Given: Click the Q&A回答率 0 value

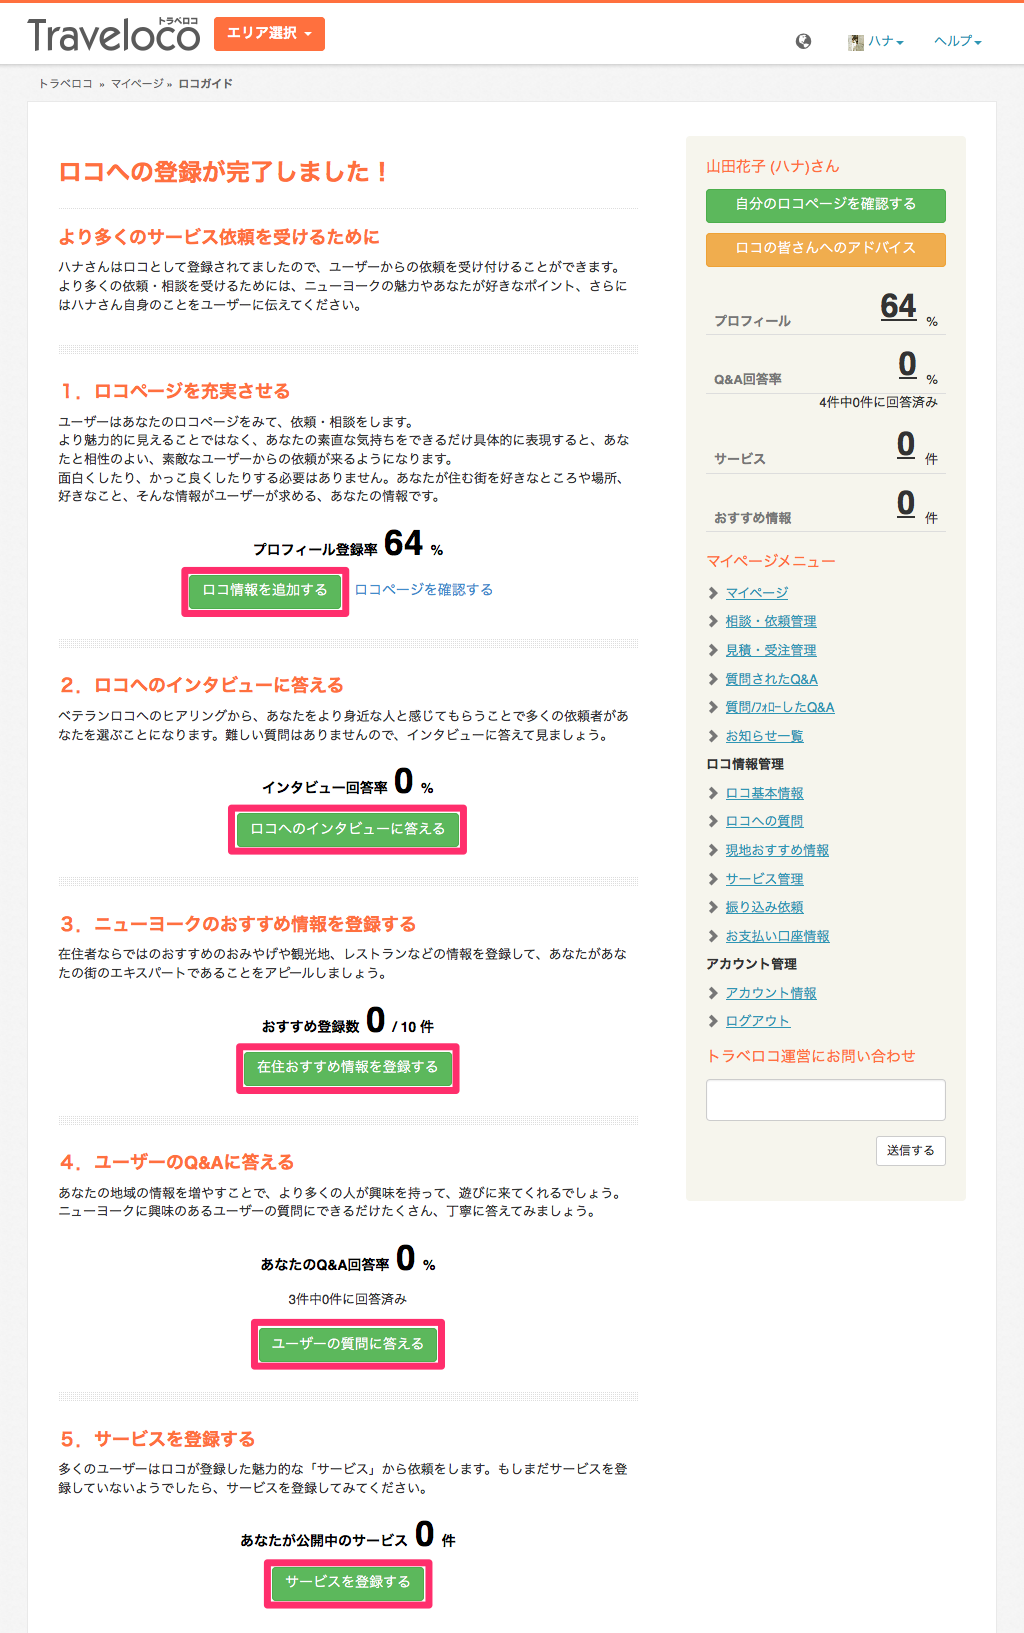Looking at the screenshot, I should click(x=907, y=364).
